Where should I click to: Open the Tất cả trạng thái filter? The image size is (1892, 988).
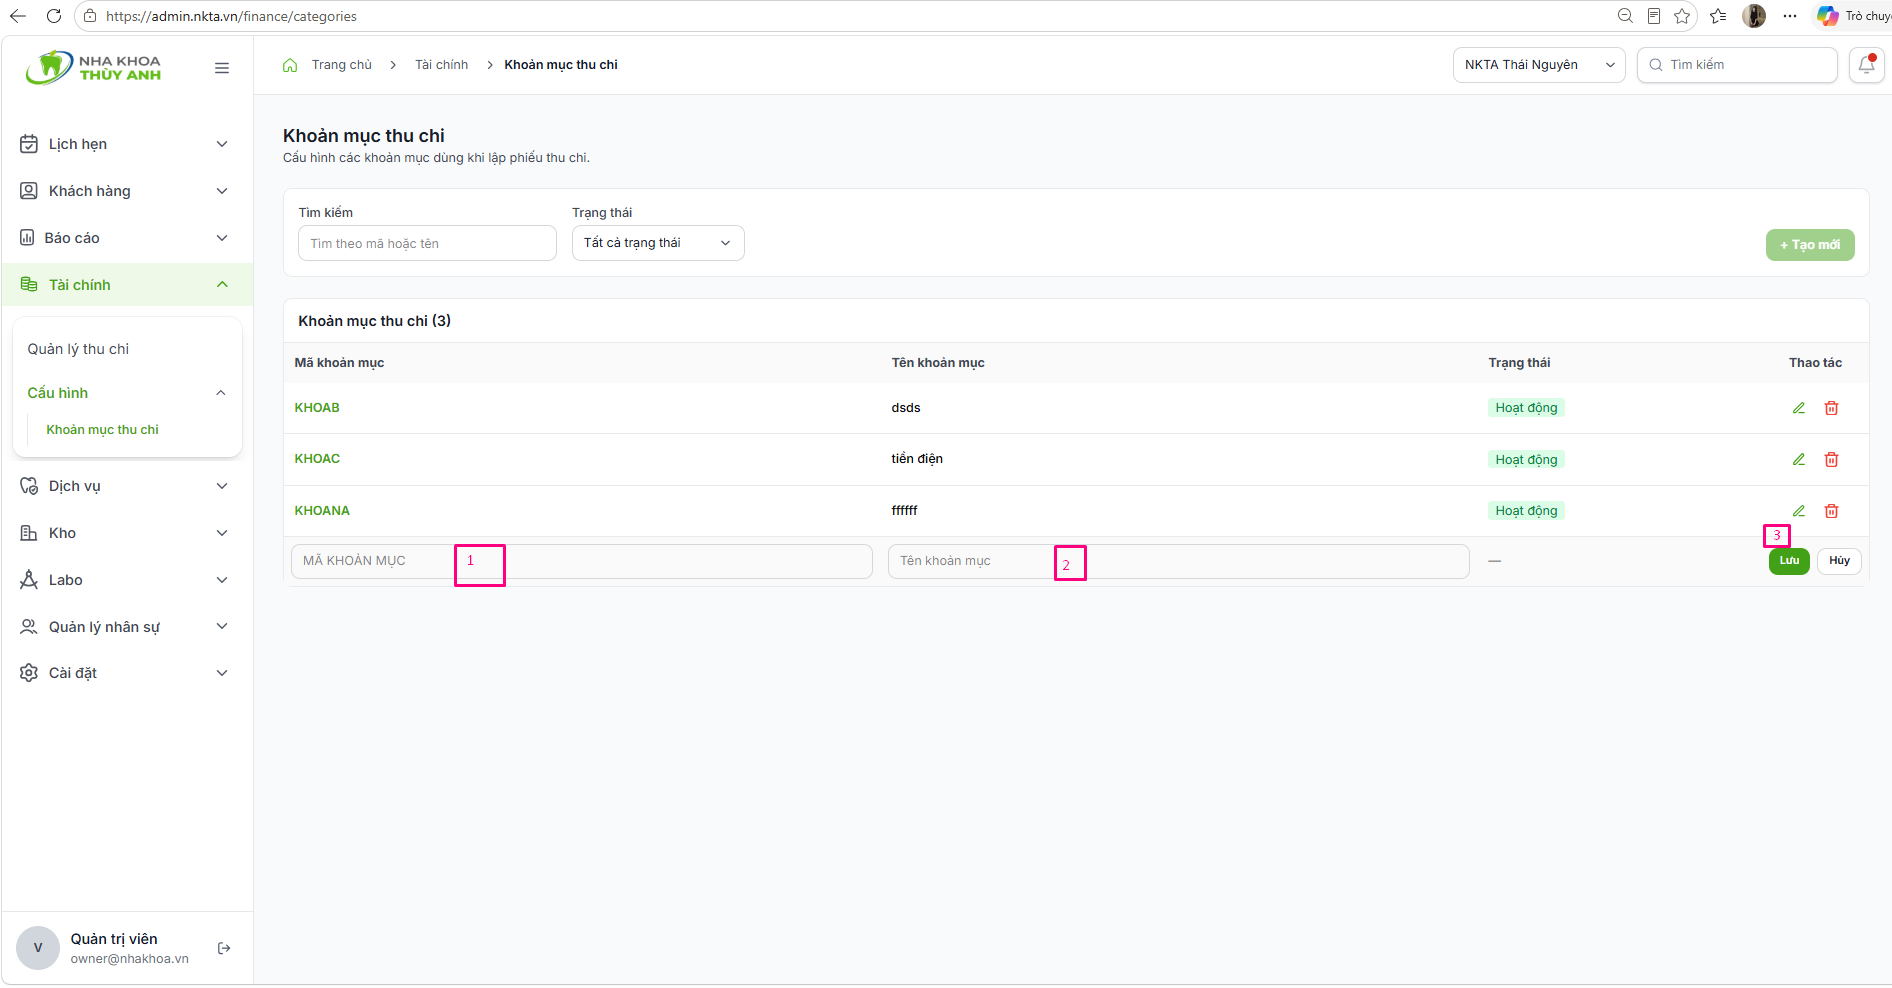pyautogui.click(x=658, y=243)
